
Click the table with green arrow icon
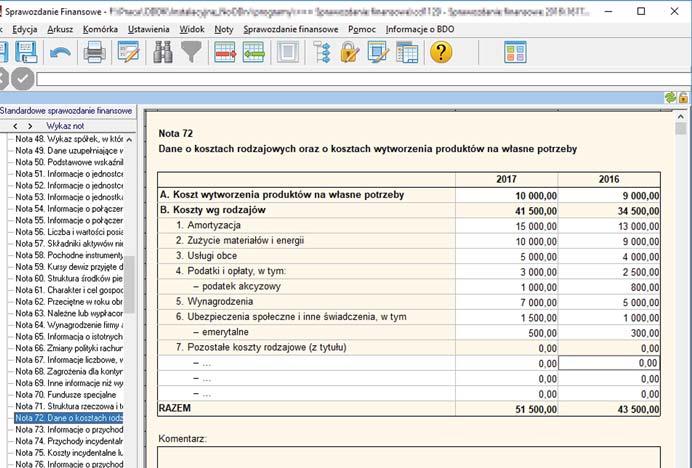click(x=254, y=52)
